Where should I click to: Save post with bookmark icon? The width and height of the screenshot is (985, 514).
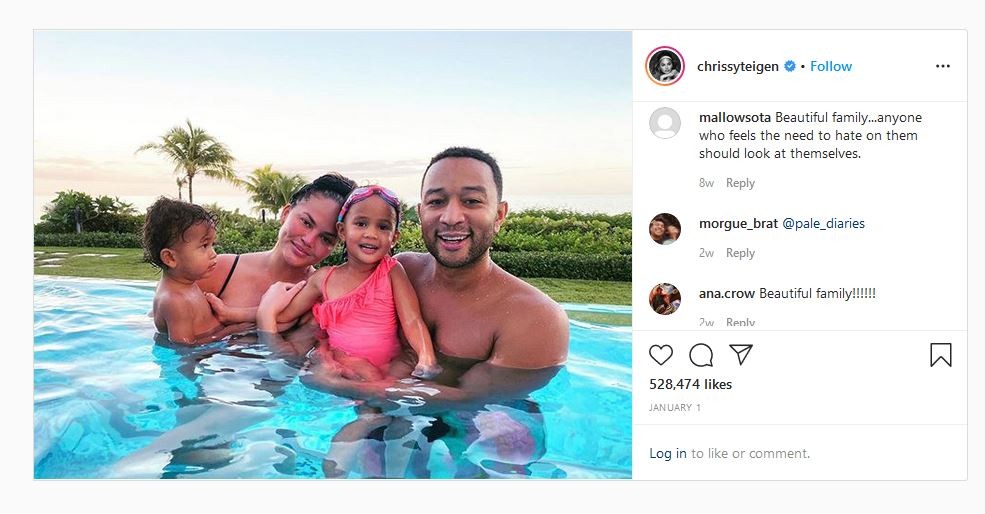(940, 355)
